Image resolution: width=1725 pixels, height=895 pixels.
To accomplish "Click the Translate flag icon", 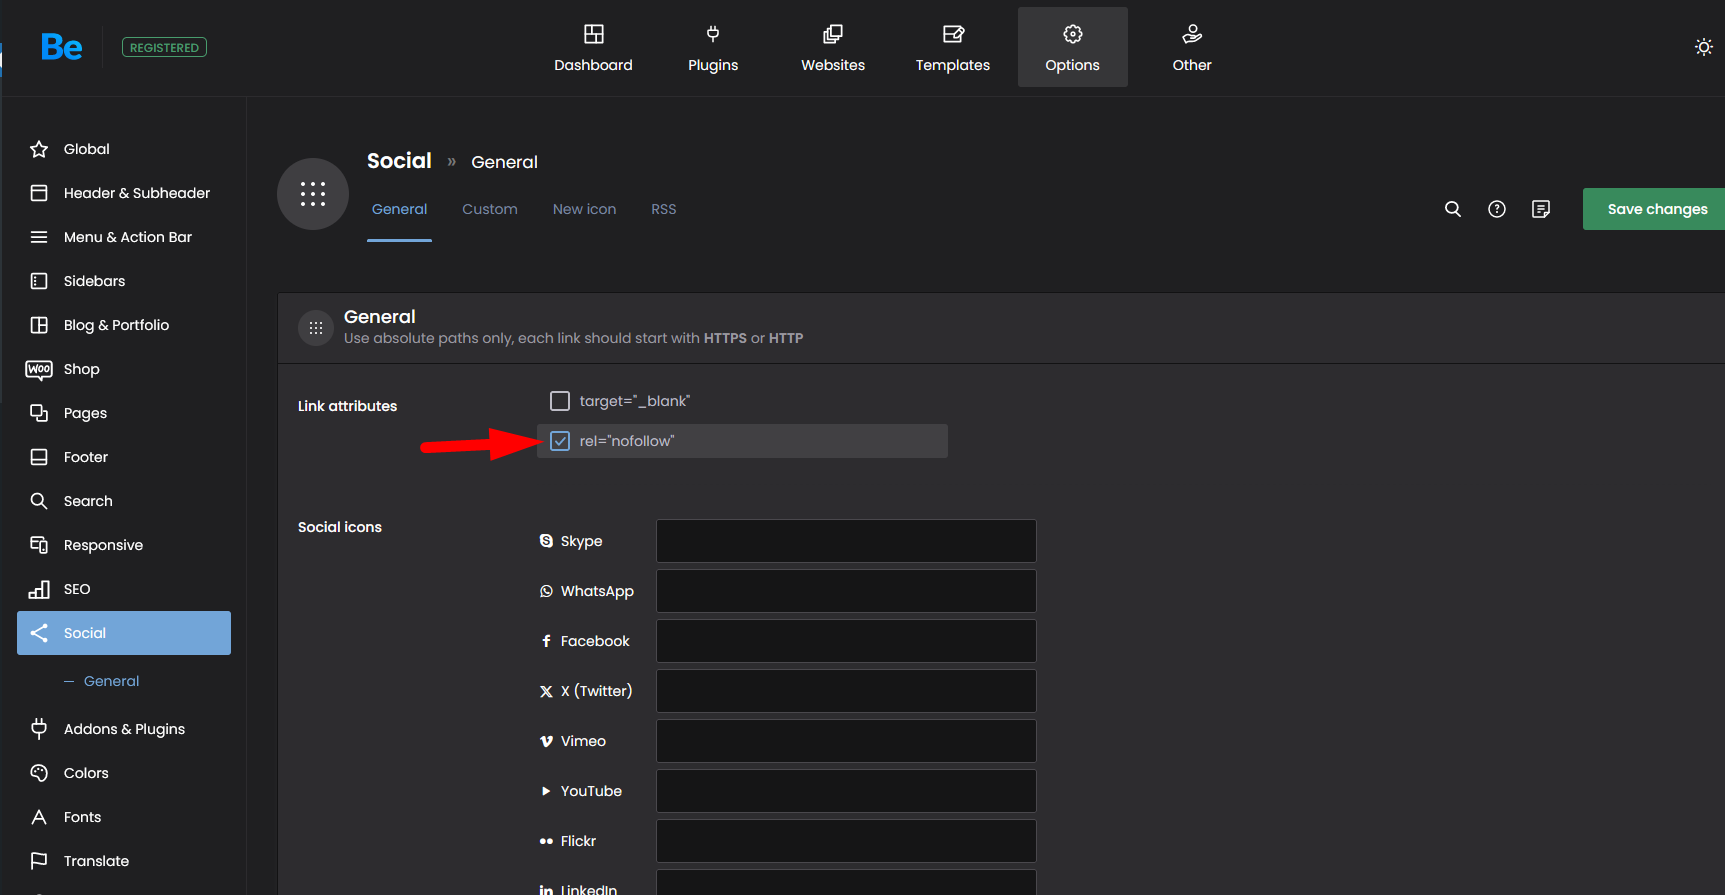I will pos(39,861).
